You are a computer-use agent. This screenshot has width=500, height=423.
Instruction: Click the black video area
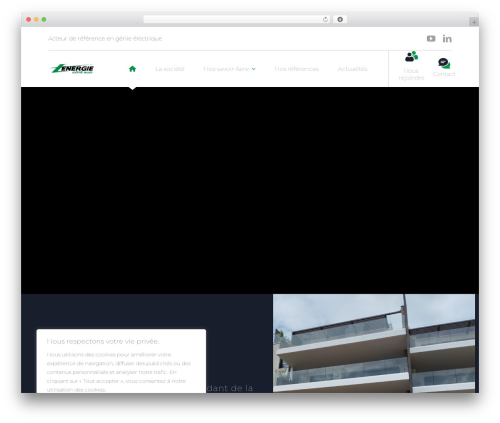250,190
